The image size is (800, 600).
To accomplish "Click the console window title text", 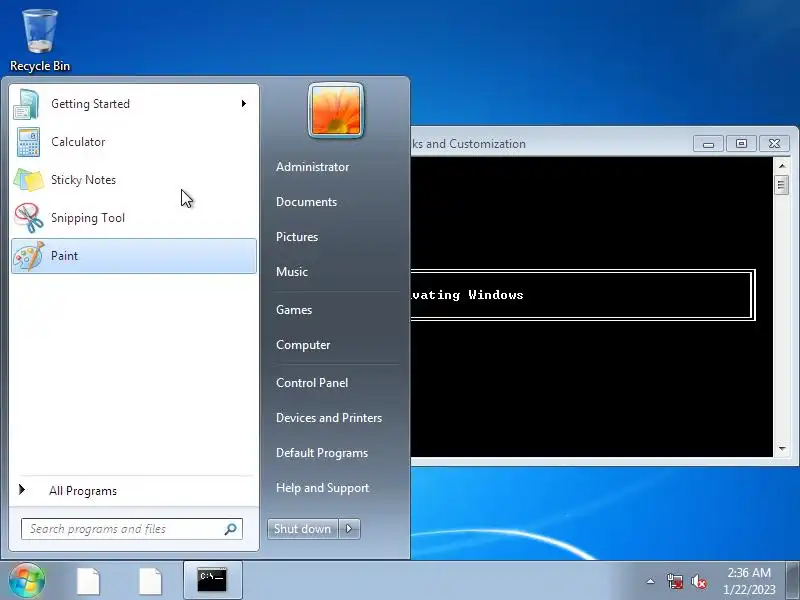I will click(468, 144).
